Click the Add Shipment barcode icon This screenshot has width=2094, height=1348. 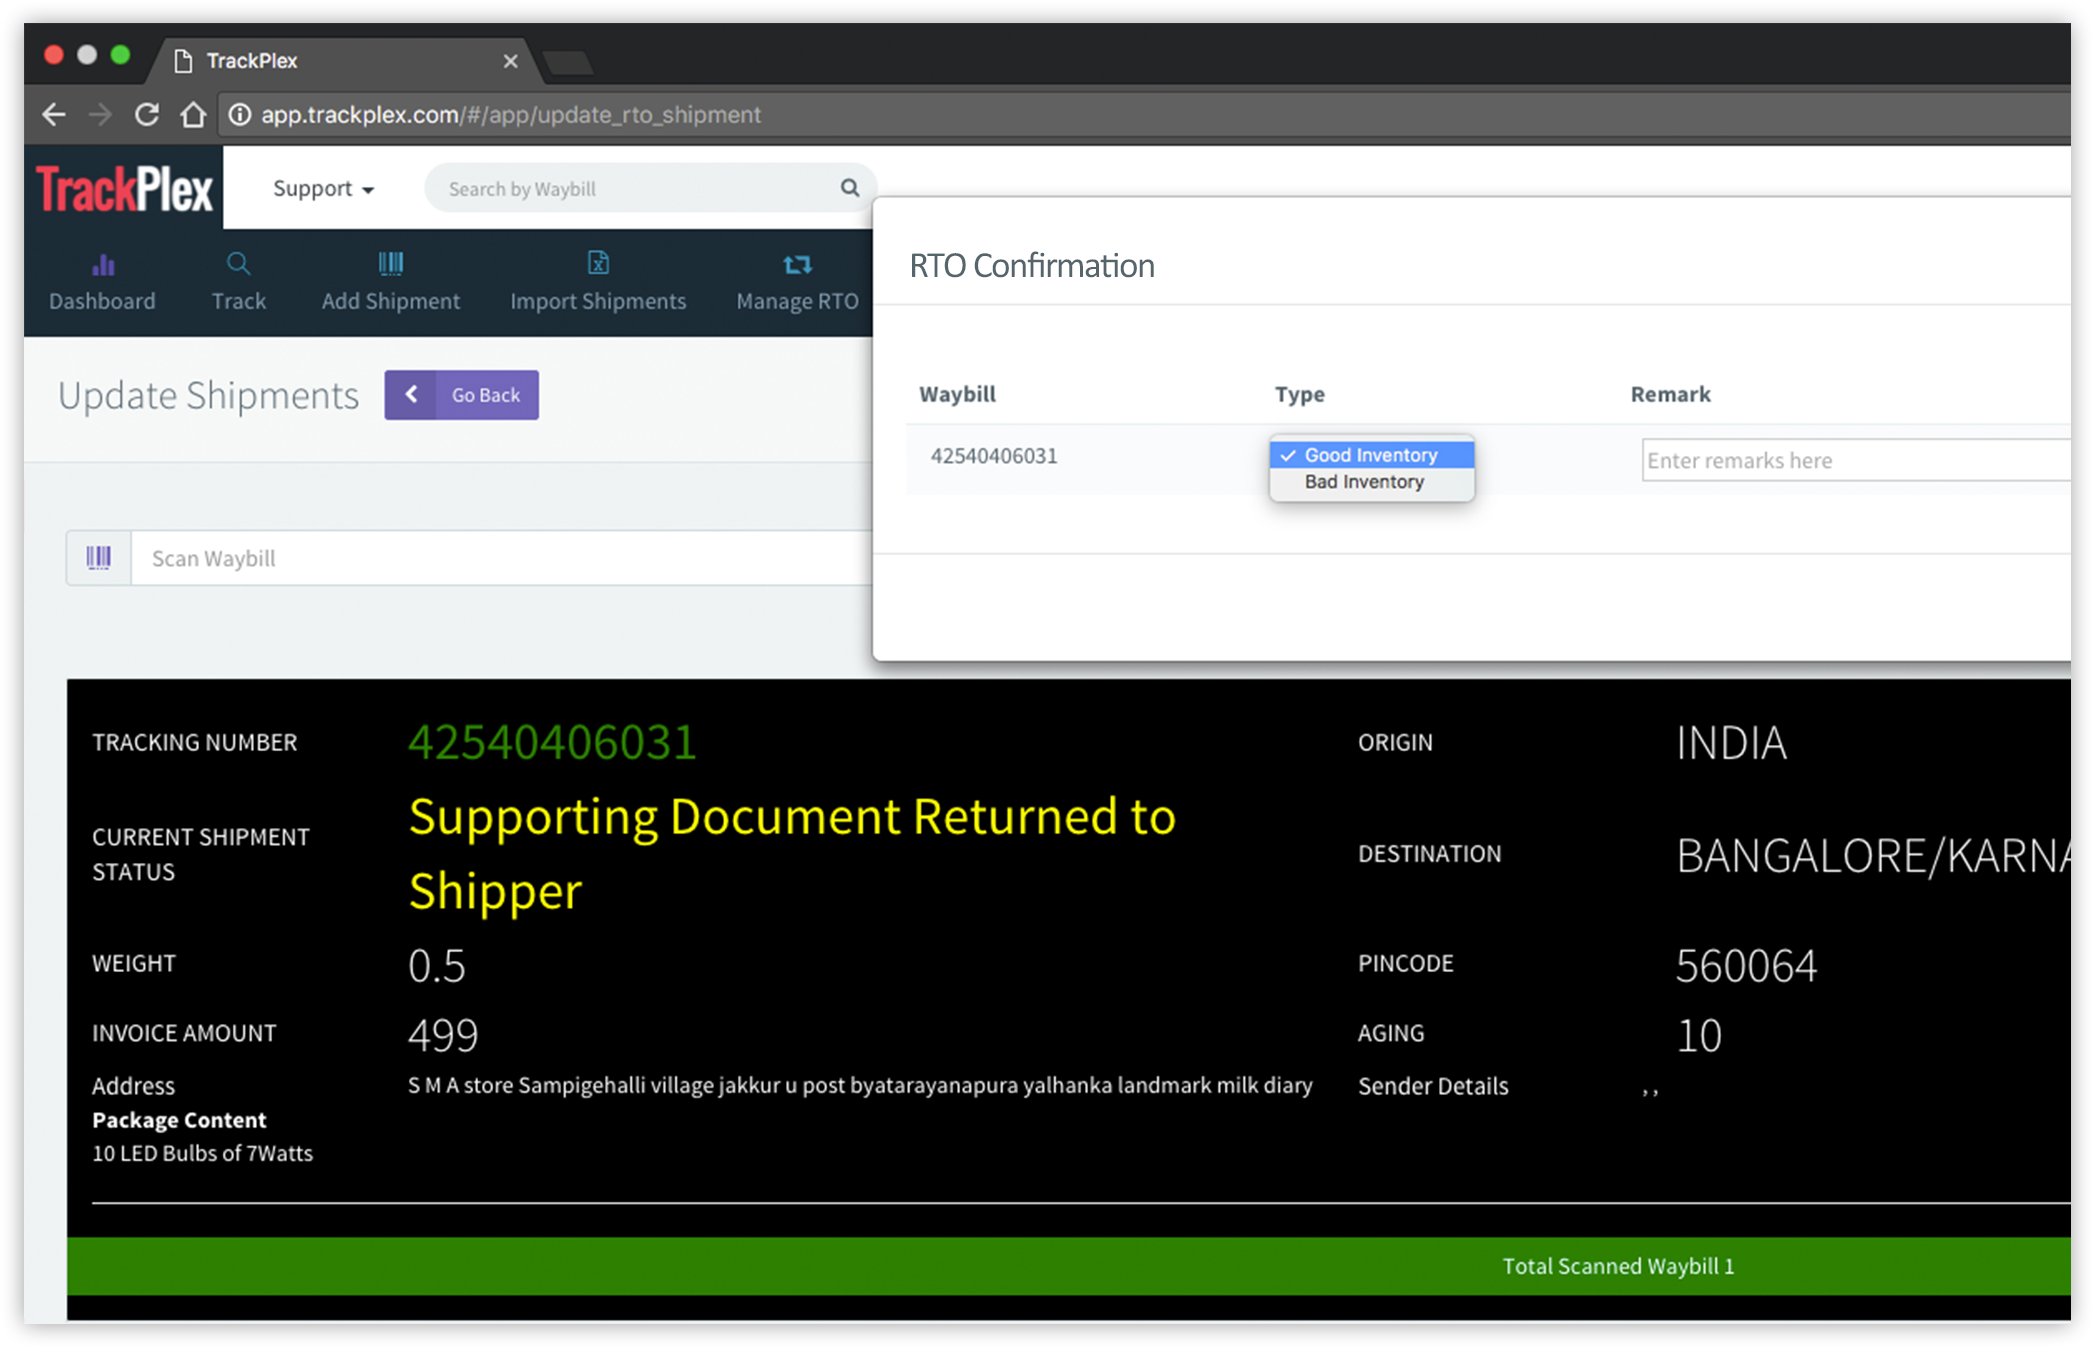tap(390, 263)
